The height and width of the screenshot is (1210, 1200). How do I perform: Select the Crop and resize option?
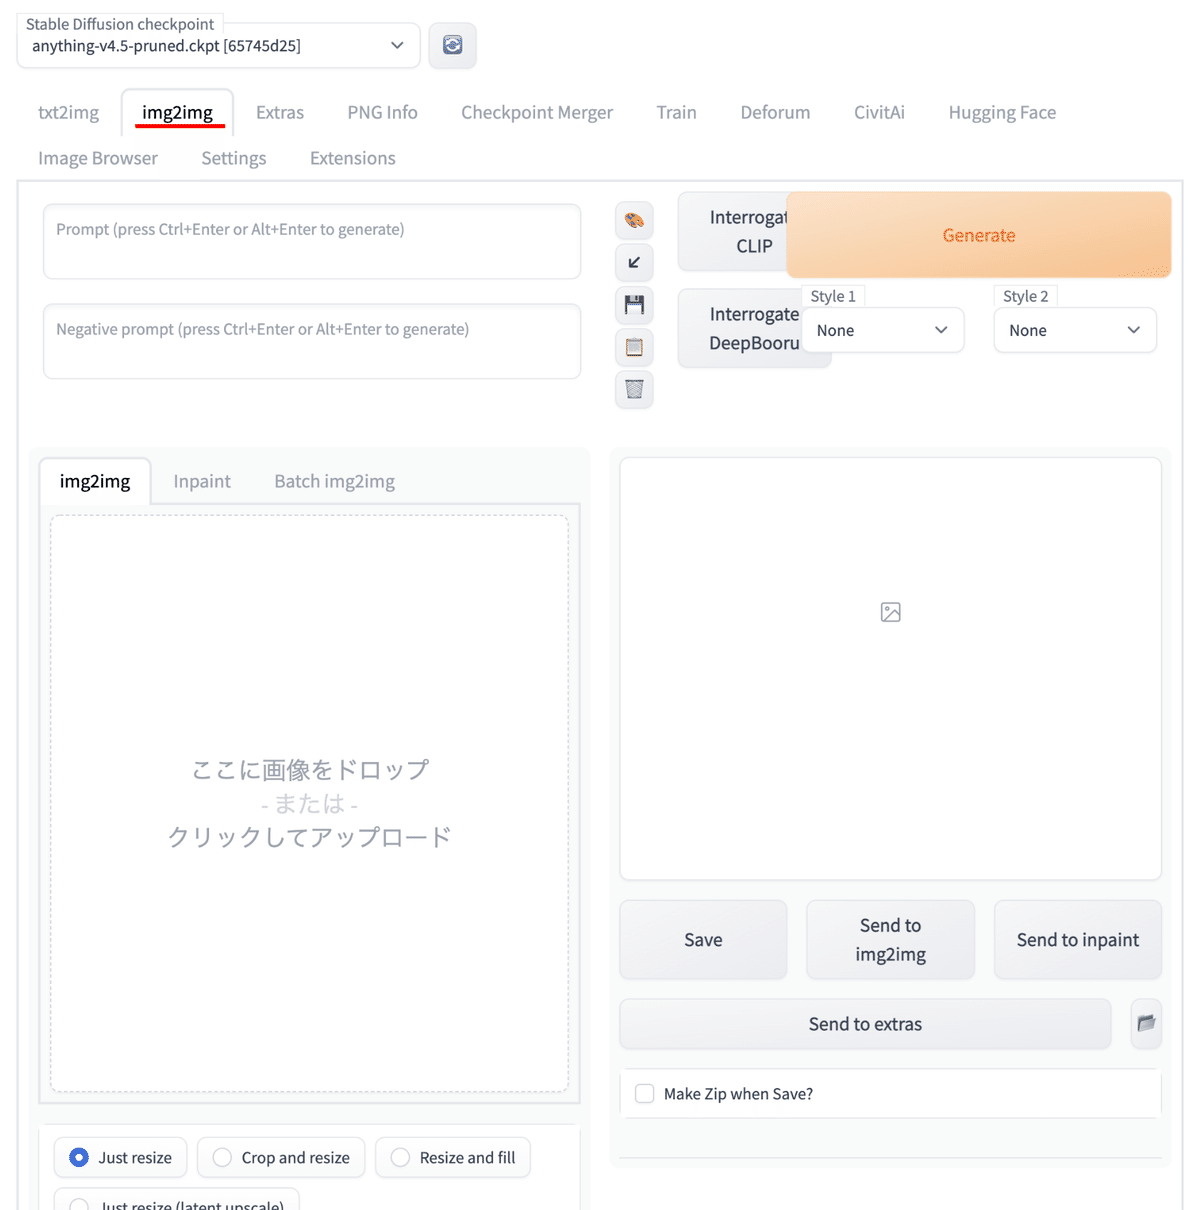(x=281, y=1157)
